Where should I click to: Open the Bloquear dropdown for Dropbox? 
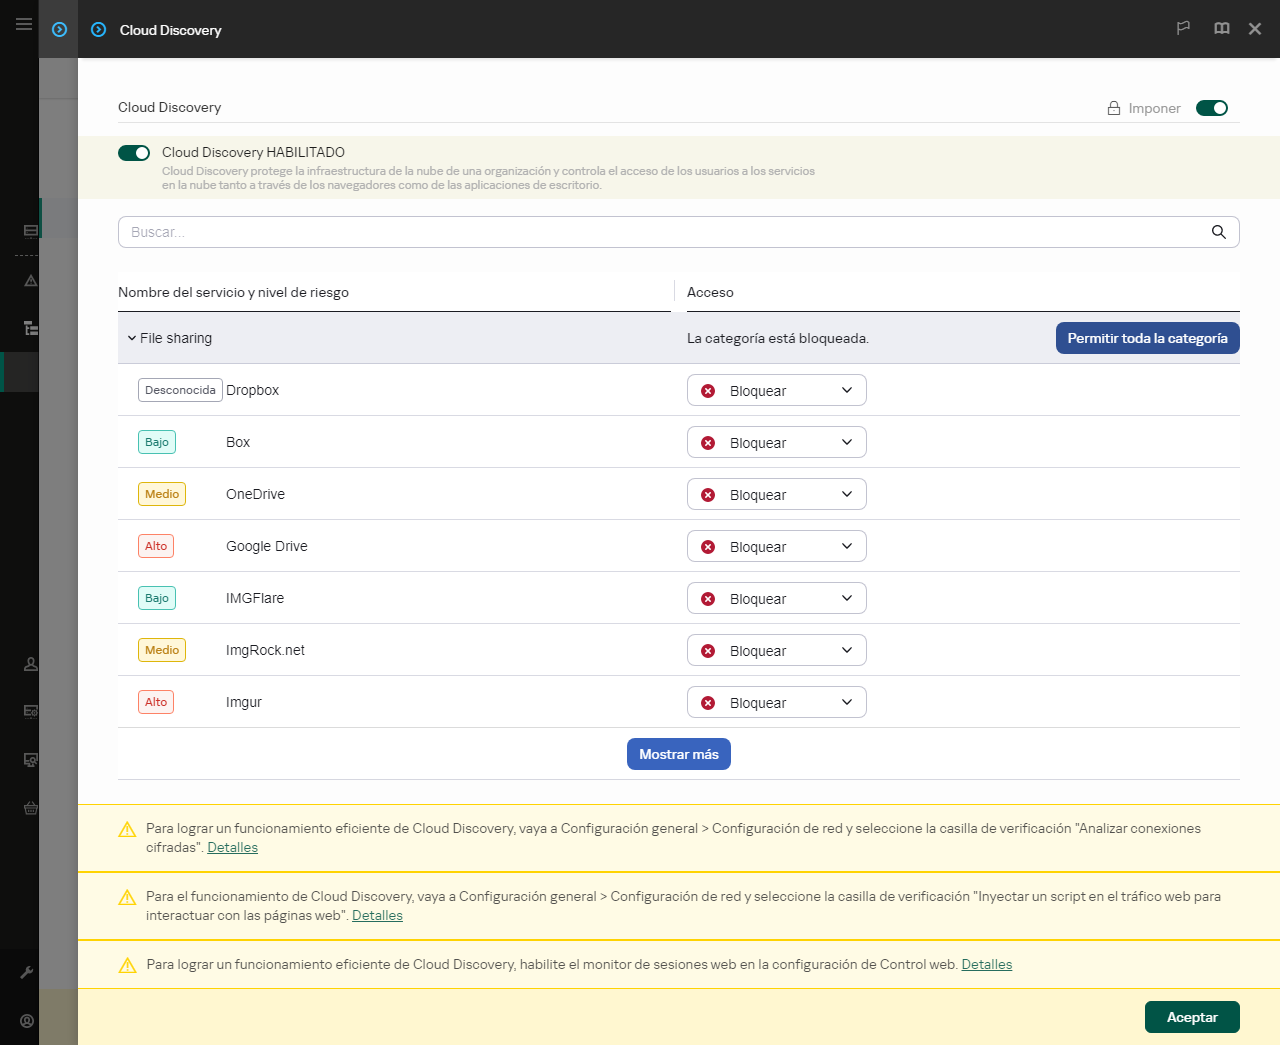tap(776, 390)
